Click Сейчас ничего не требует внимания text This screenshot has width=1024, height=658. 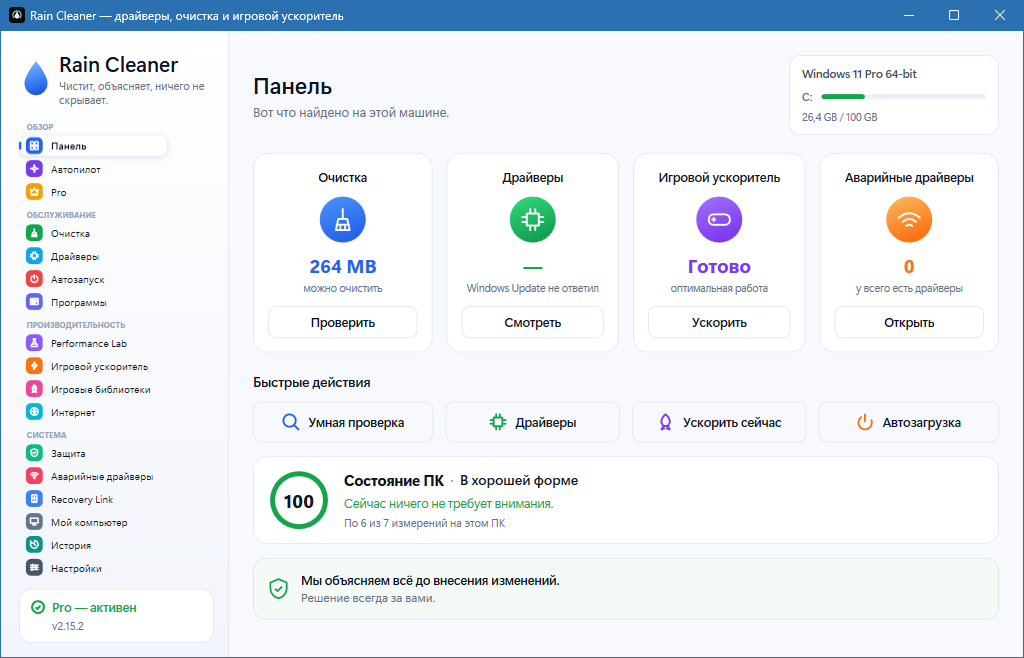pyautogui.click(x=449, y=504)
